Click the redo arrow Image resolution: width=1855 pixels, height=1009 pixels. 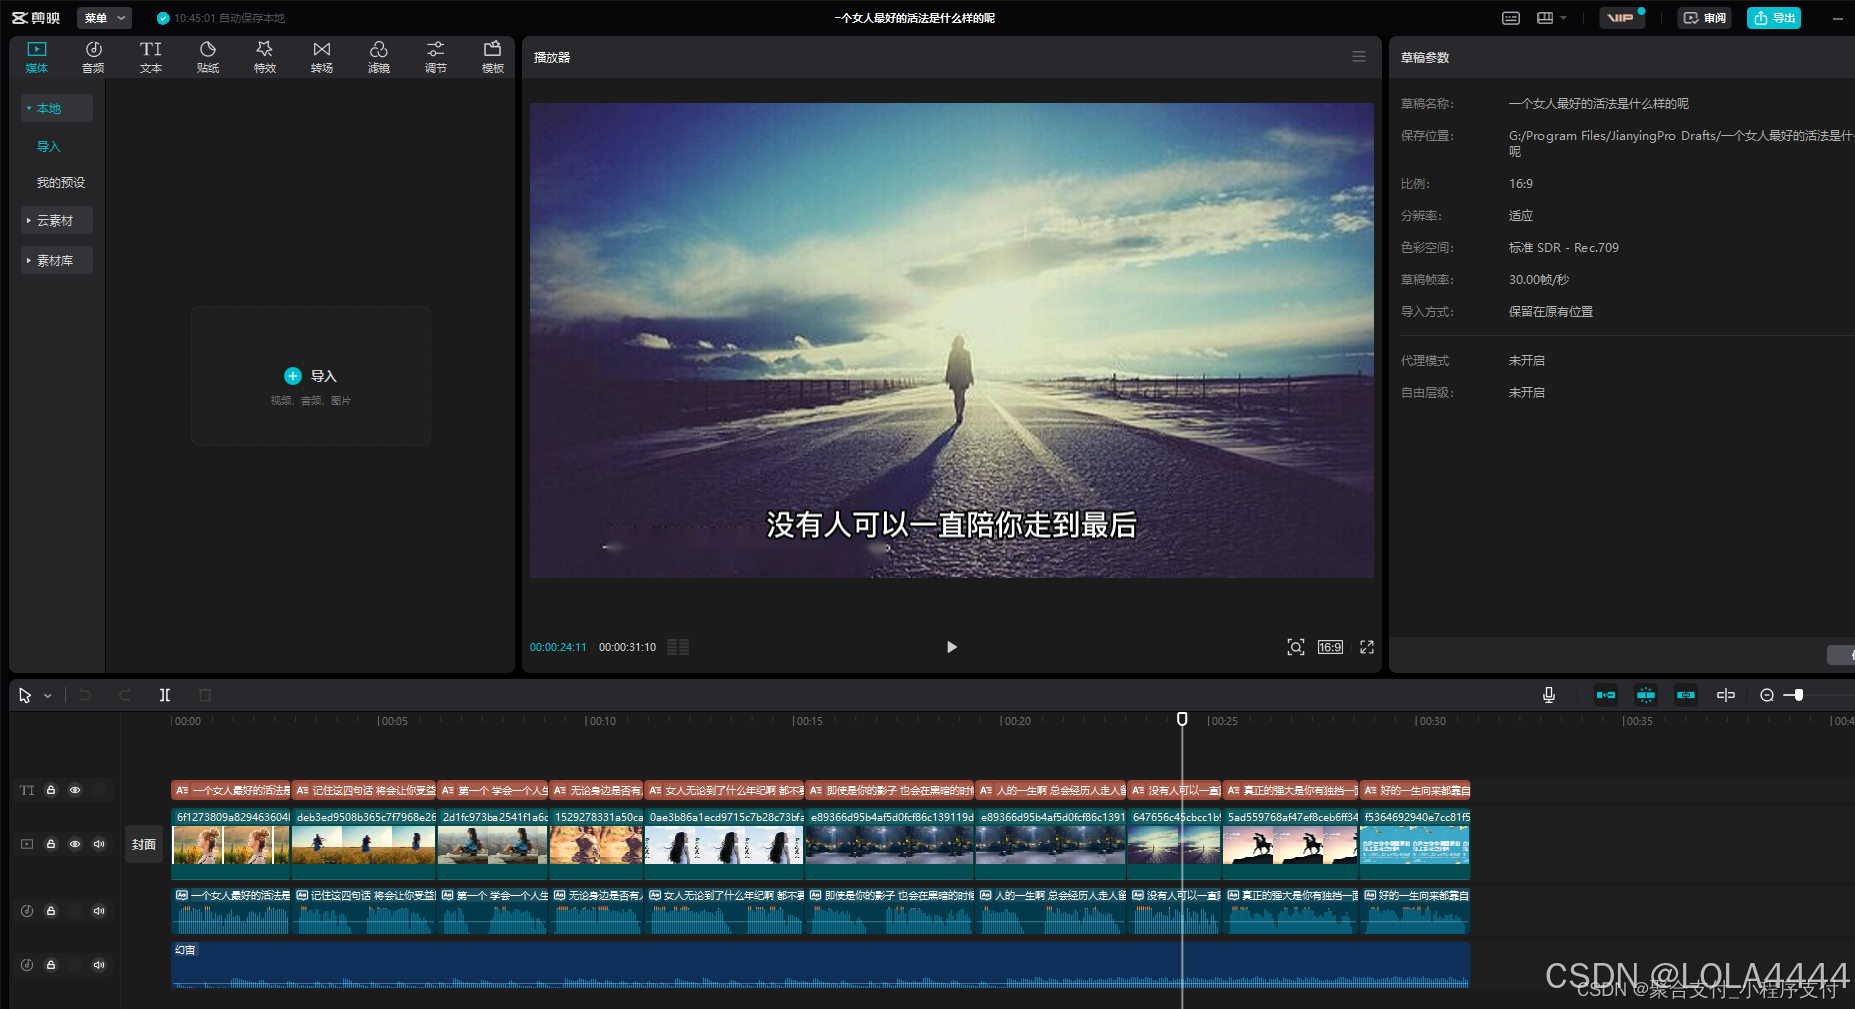[125, 695]
